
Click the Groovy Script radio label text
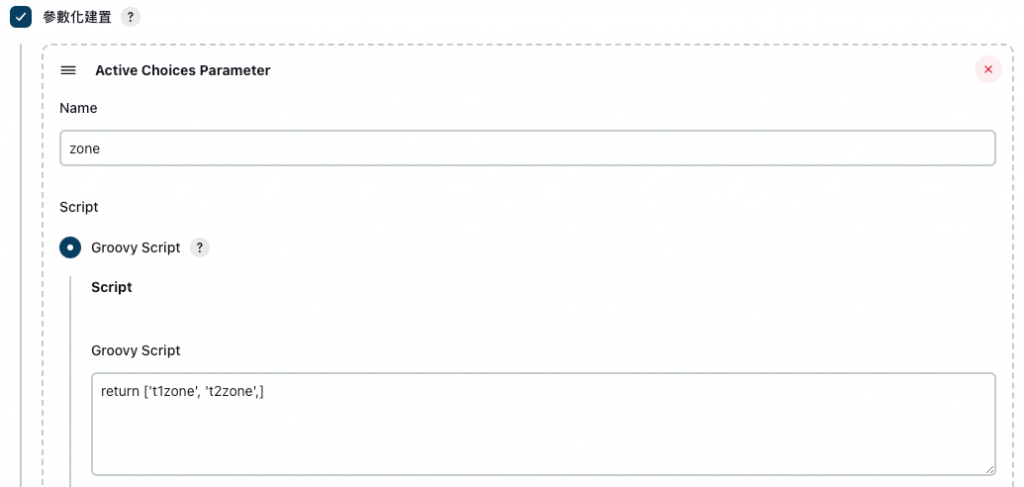[x=136, y=248]
